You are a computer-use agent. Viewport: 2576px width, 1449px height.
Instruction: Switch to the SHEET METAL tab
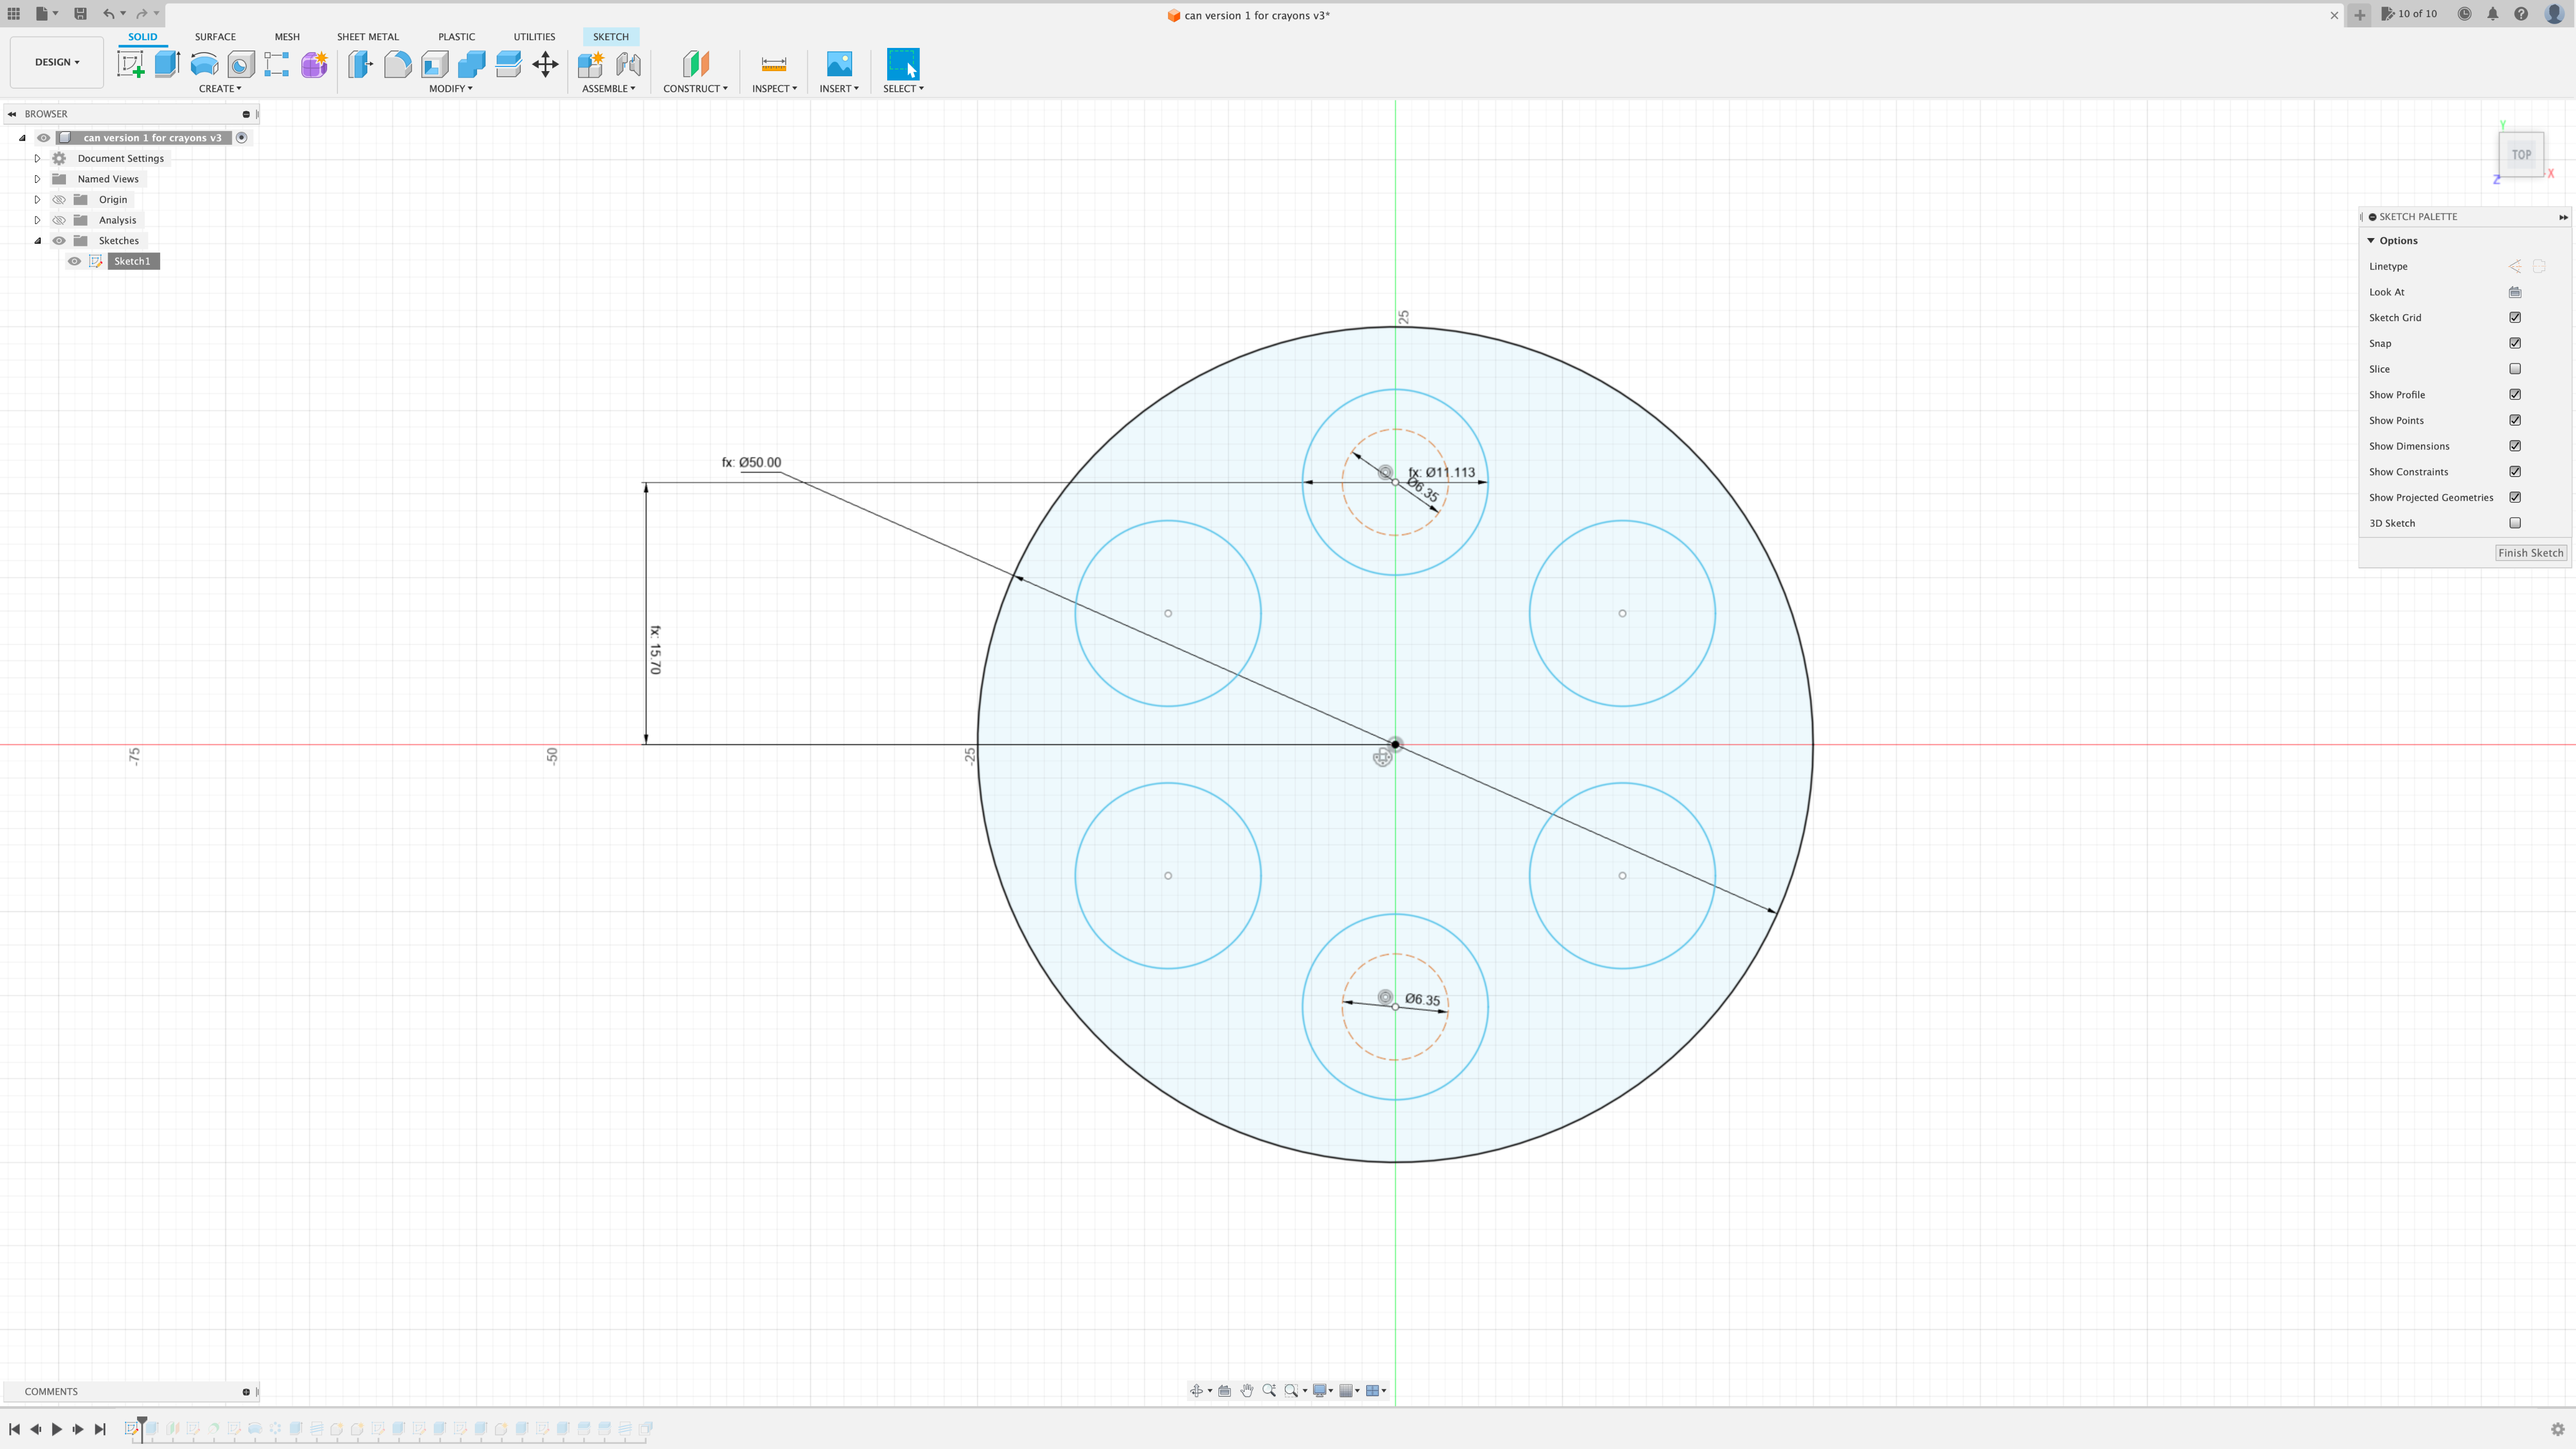[367, 36]
